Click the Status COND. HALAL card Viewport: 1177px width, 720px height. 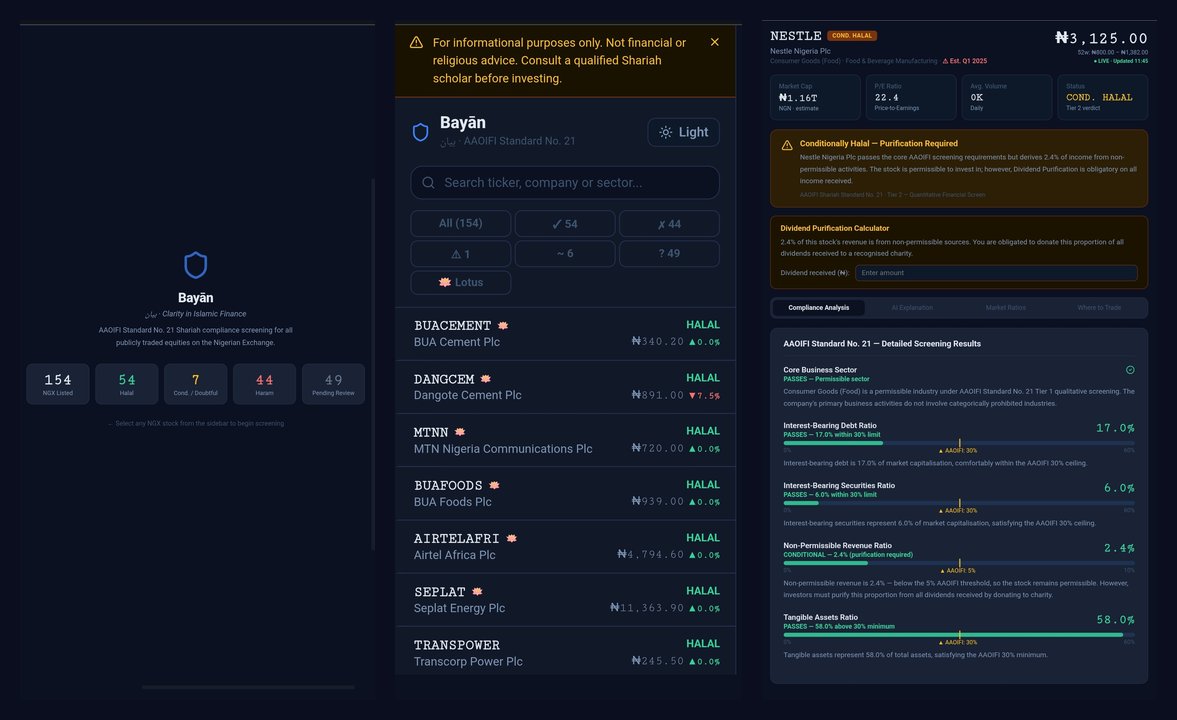(x=1103, y=97)
